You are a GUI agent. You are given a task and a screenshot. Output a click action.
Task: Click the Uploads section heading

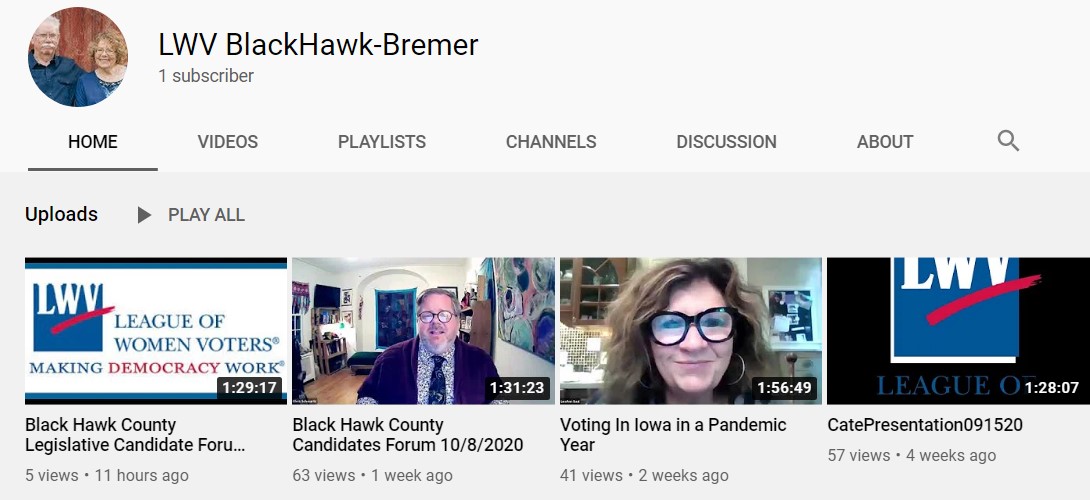(61, 214)
